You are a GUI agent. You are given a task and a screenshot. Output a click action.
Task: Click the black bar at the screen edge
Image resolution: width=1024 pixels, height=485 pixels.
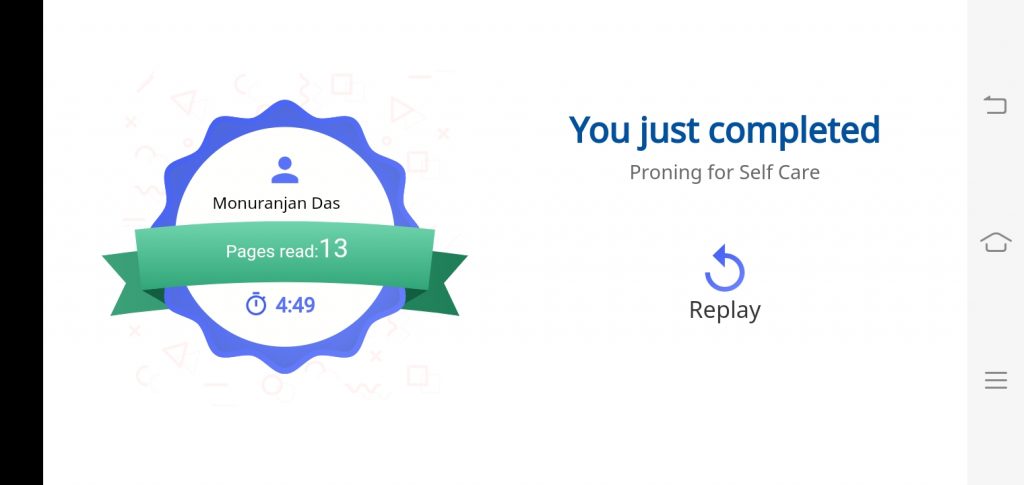(x=22, y=242)
